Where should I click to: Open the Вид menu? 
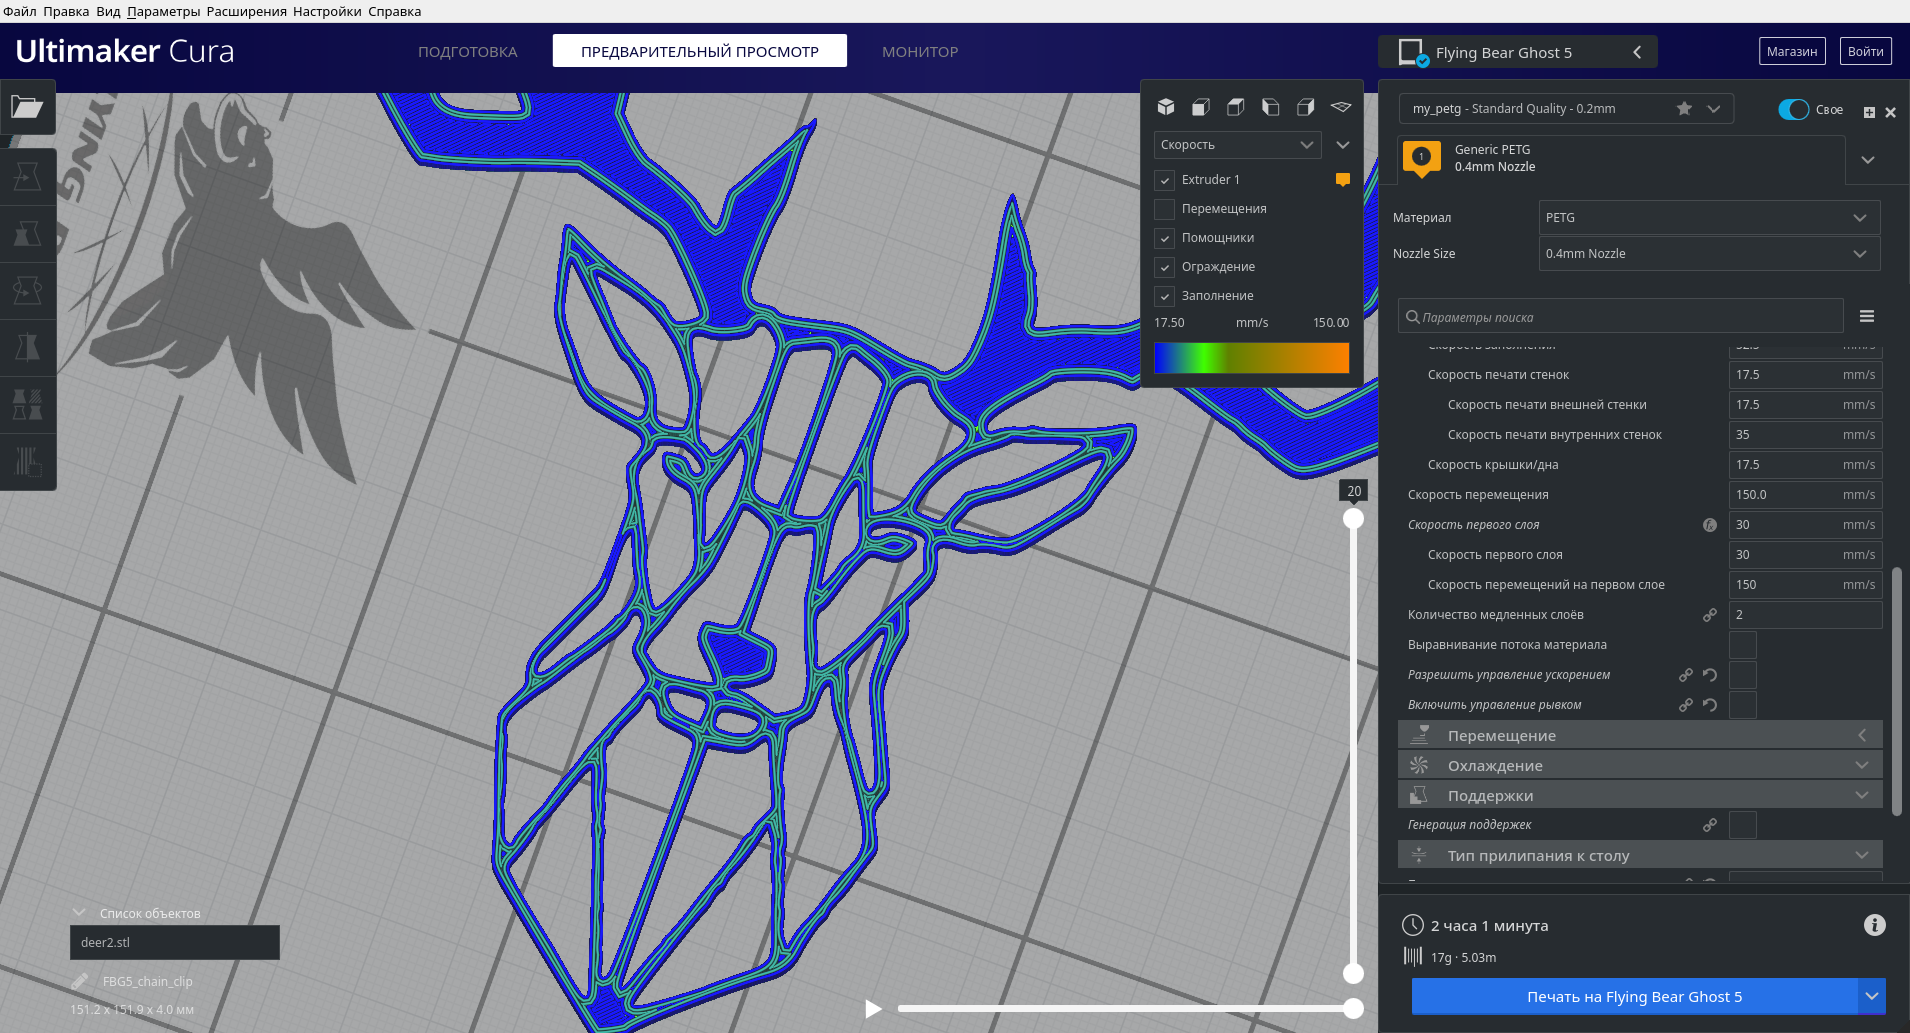click(x=108, y=11)
